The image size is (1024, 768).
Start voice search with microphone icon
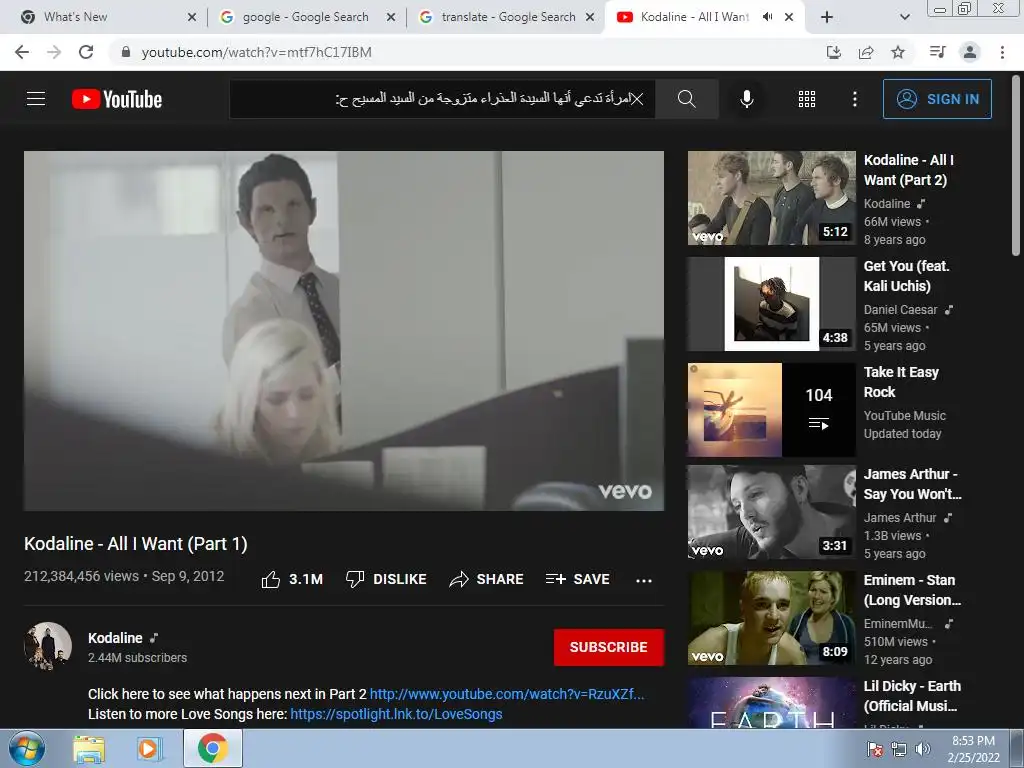(x=746, y=99)
